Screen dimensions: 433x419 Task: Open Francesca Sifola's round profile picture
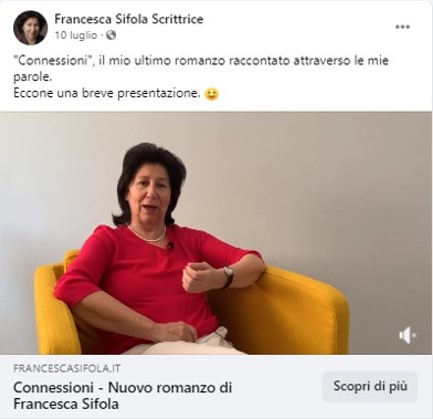coord(30,28)
